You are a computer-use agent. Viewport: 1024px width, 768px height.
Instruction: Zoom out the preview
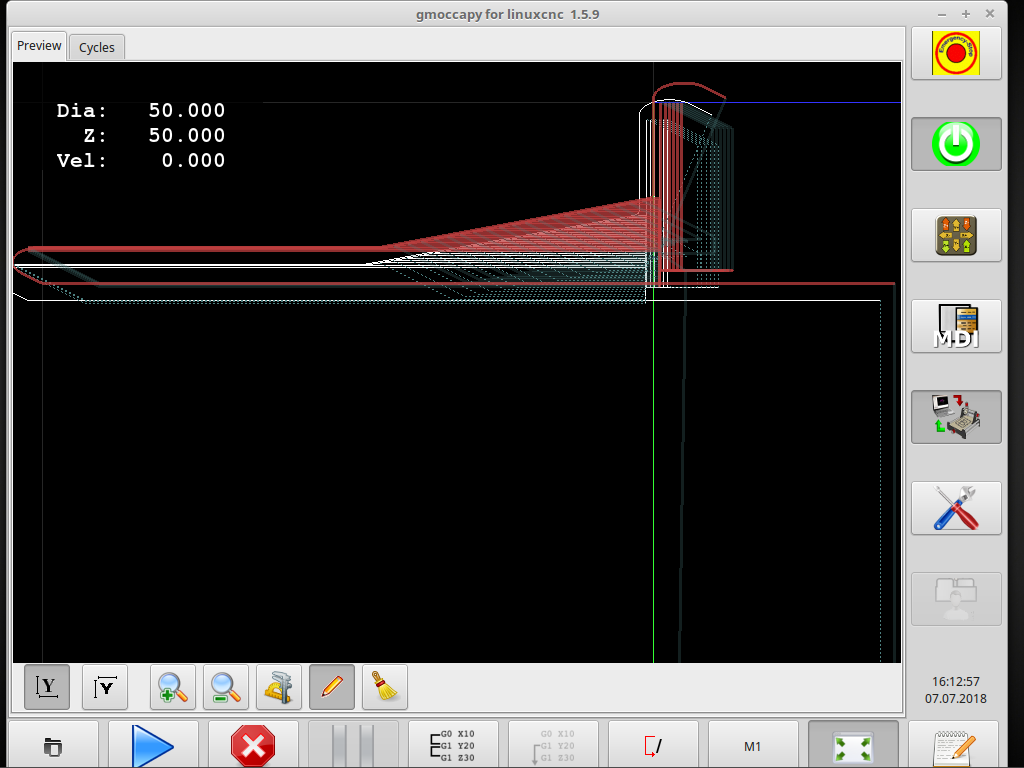click(x=226, y=687)
